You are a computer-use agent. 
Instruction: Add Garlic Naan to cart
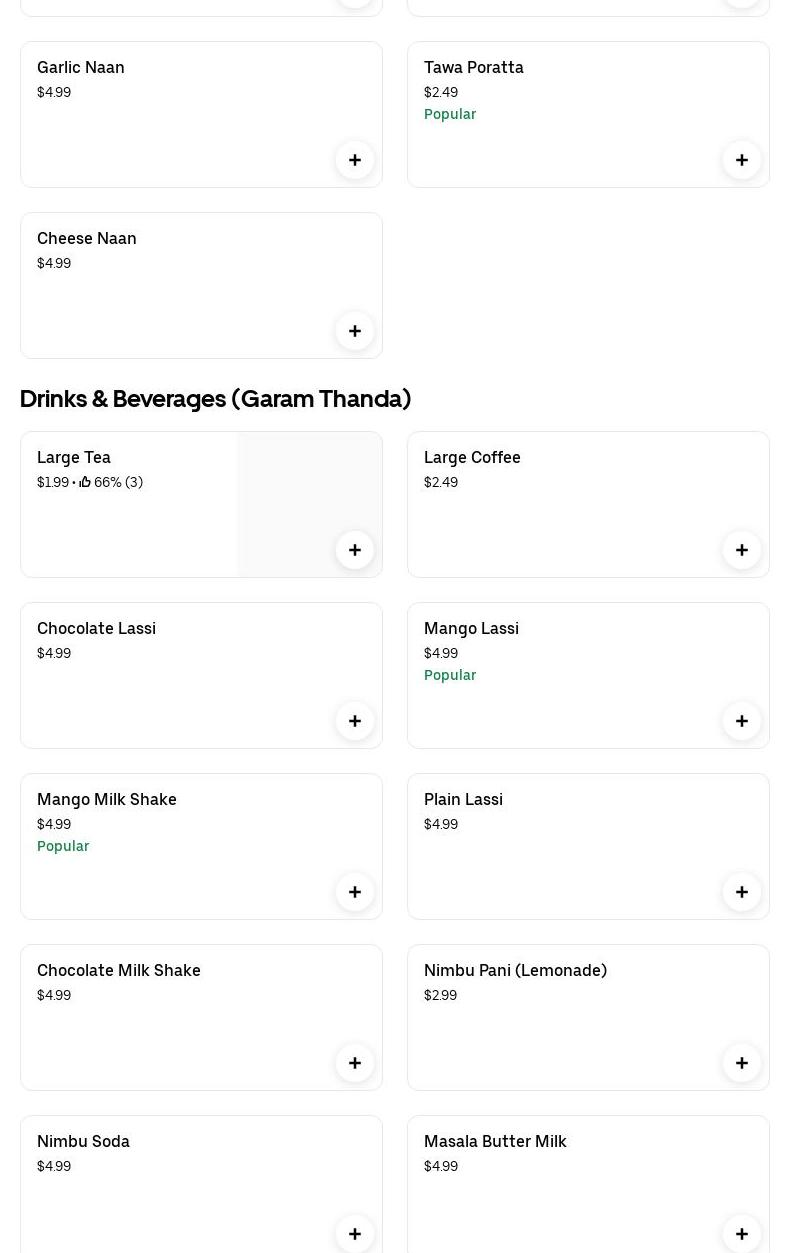[355, 160]
